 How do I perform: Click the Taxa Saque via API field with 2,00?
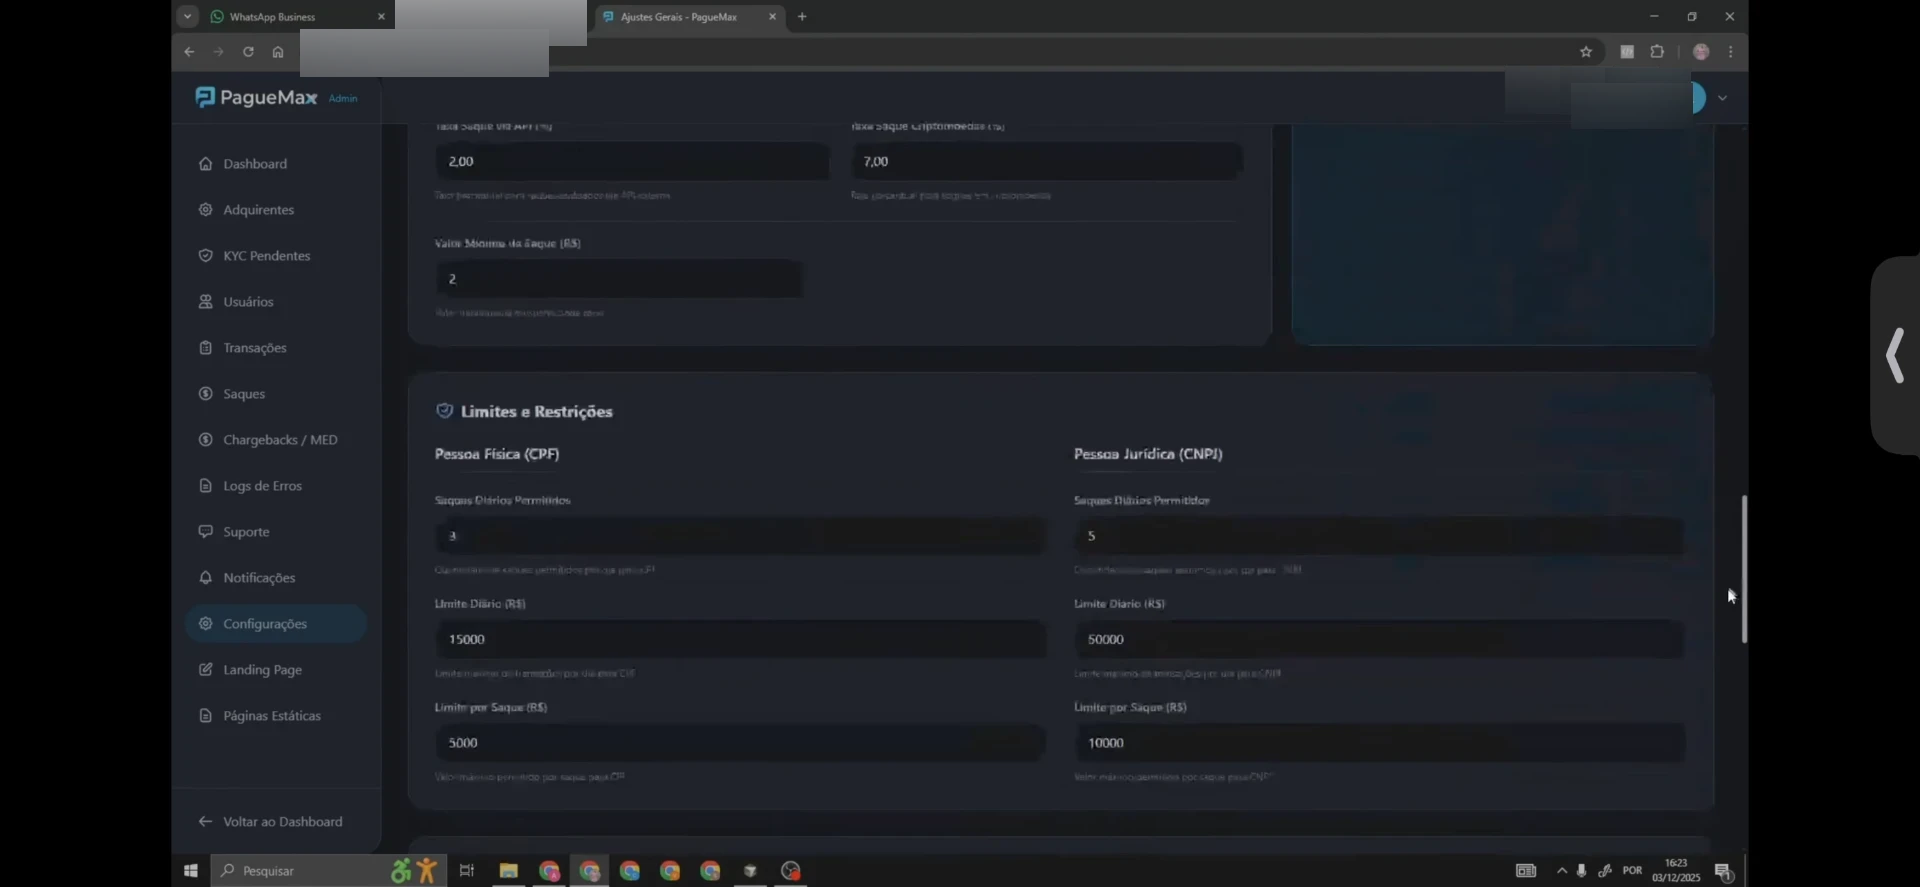pos(632,161)
